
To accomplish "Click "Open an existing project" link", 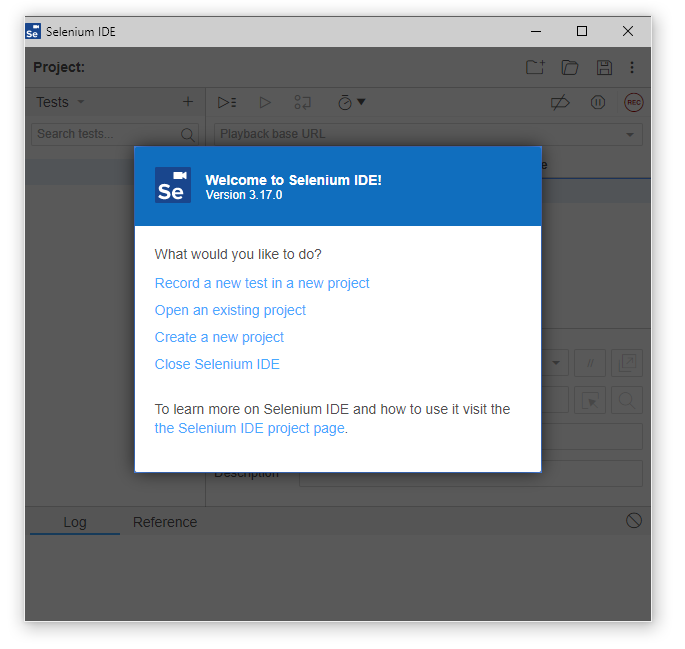I will 230,310.
